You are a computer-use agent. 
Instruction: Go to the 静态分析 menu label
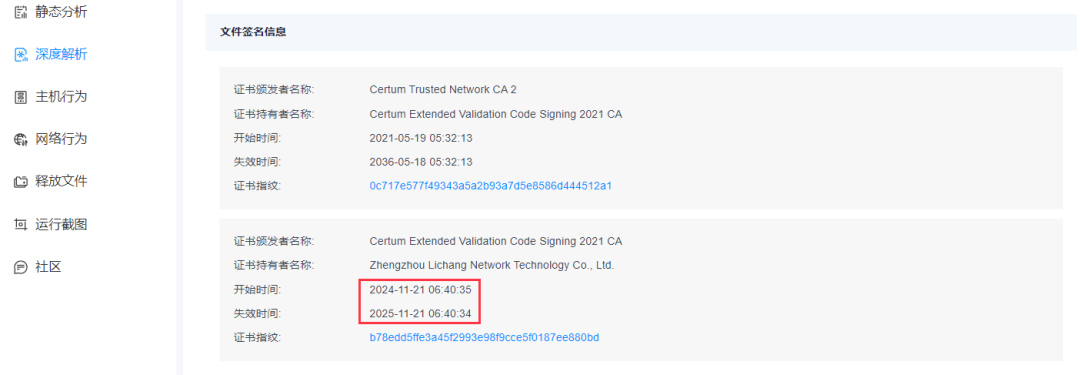[x=61, y=12]
